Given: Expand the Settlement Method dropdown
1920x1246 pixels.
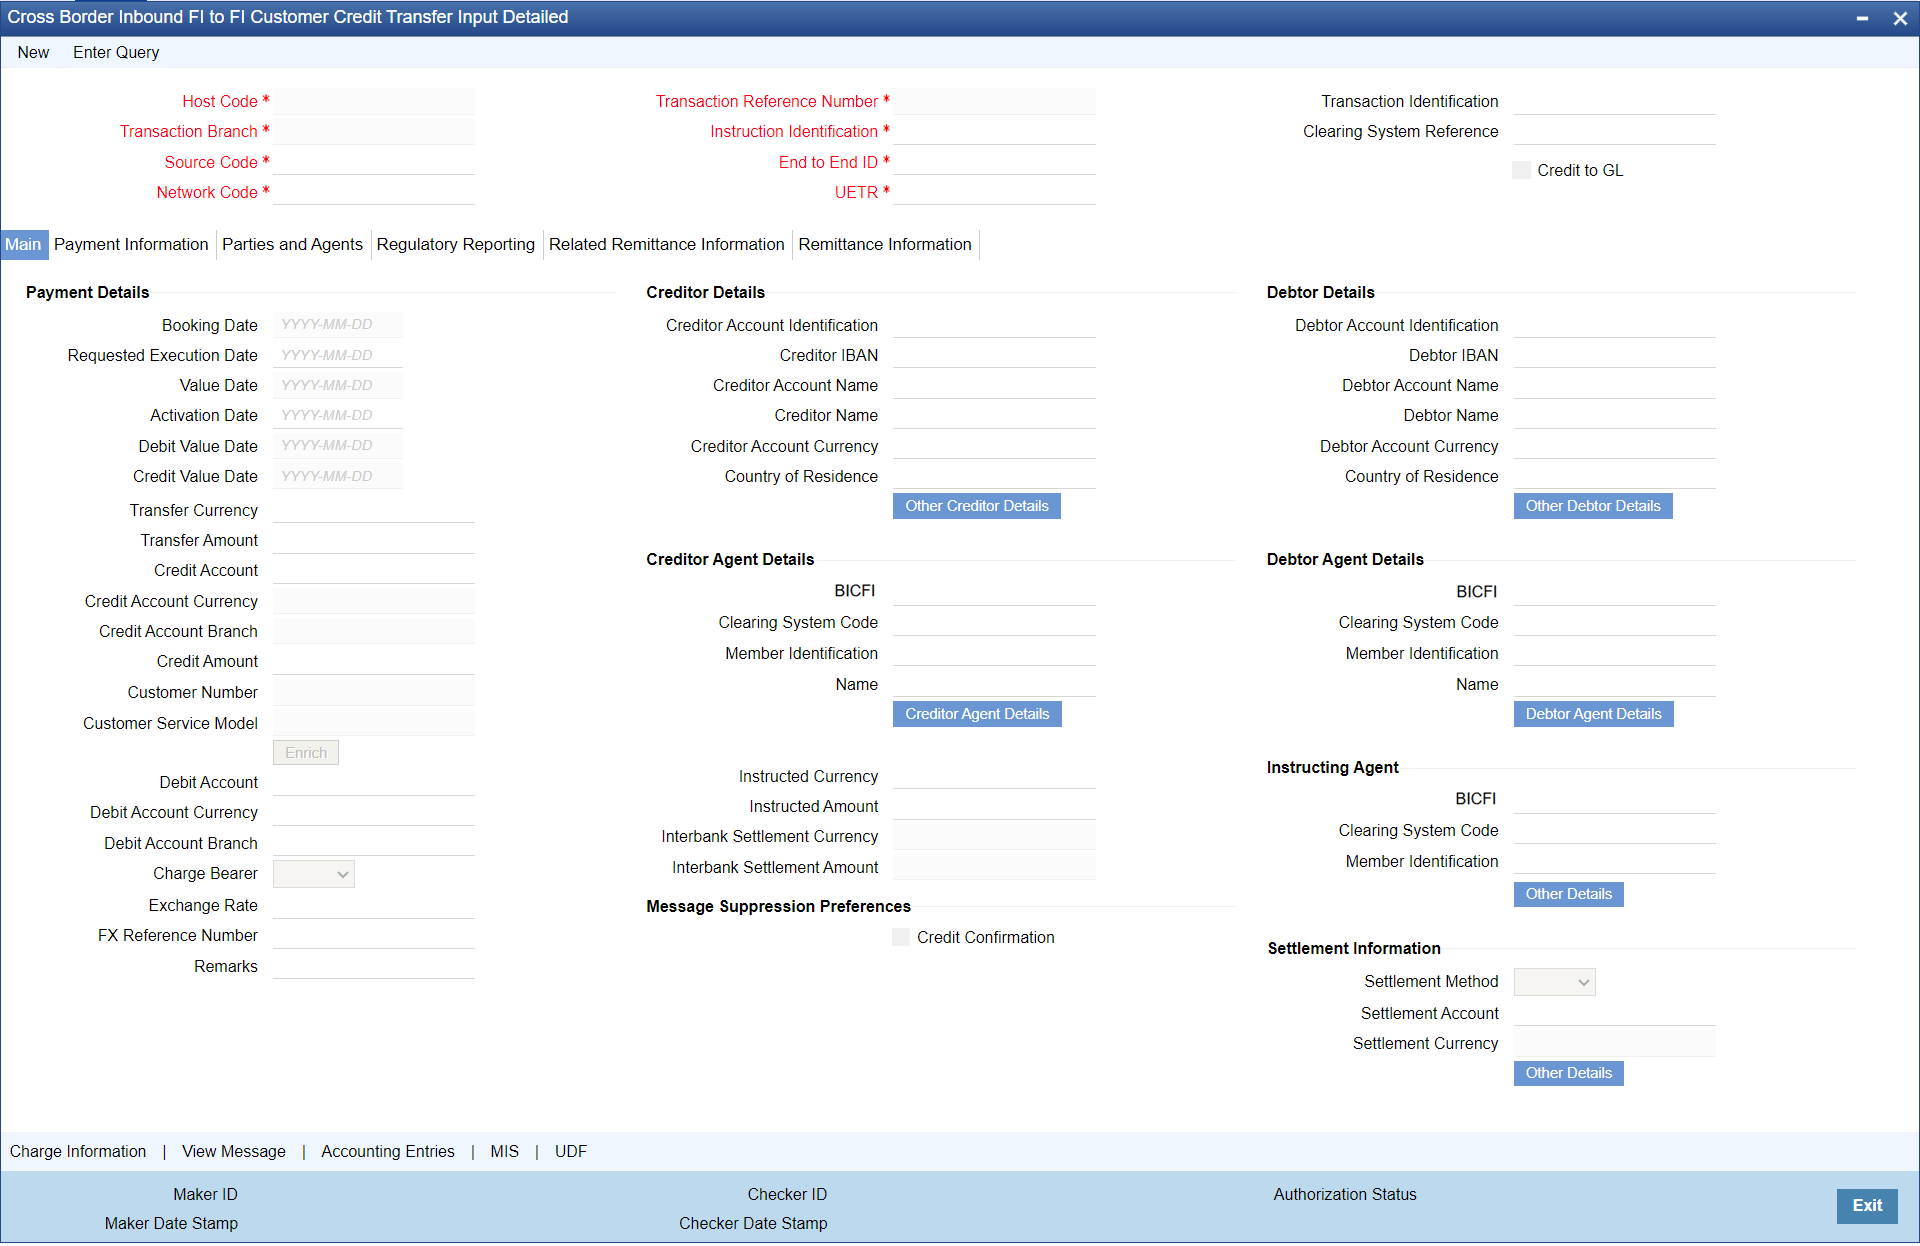Looking at the screenshot, I should click(1554, 982).
